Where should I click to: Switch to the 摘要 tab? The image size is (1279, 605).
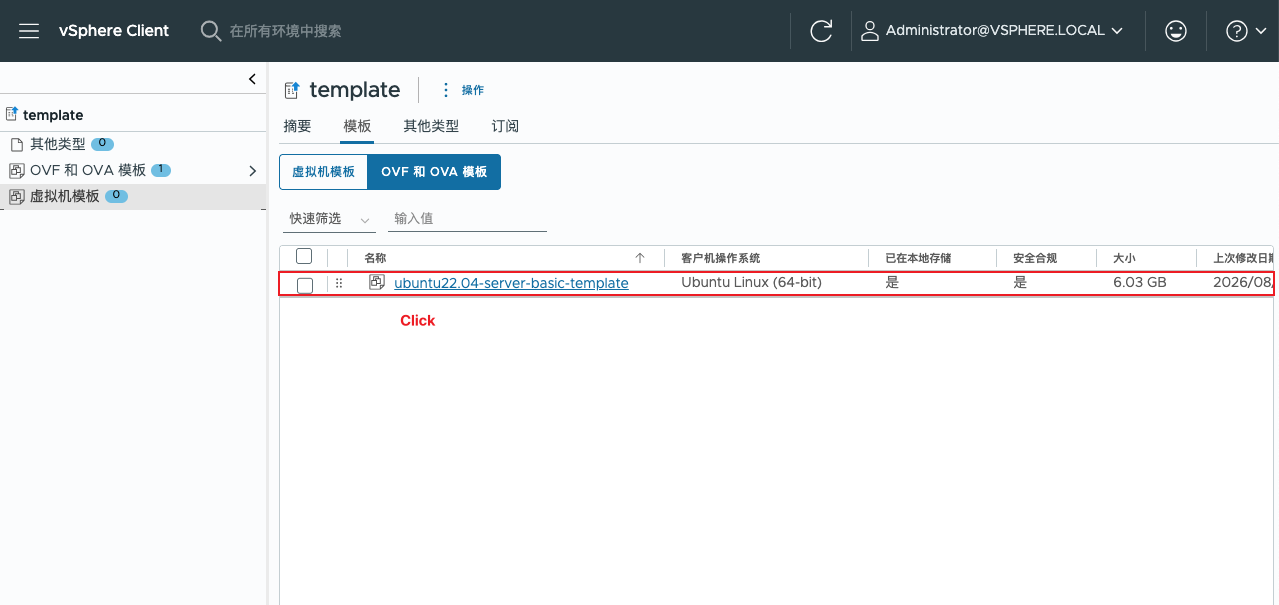click(297, 126)
